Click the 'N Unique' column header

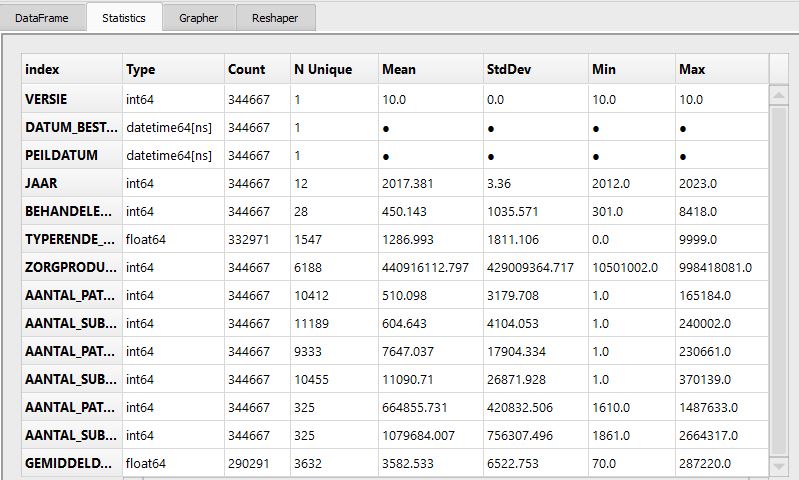(x=334, y=69)
